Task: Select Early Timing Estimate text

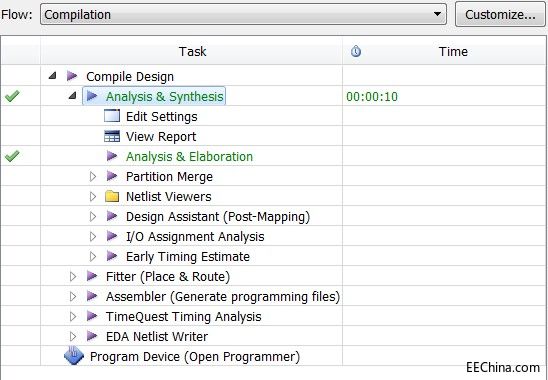Action: click(188, 257)
